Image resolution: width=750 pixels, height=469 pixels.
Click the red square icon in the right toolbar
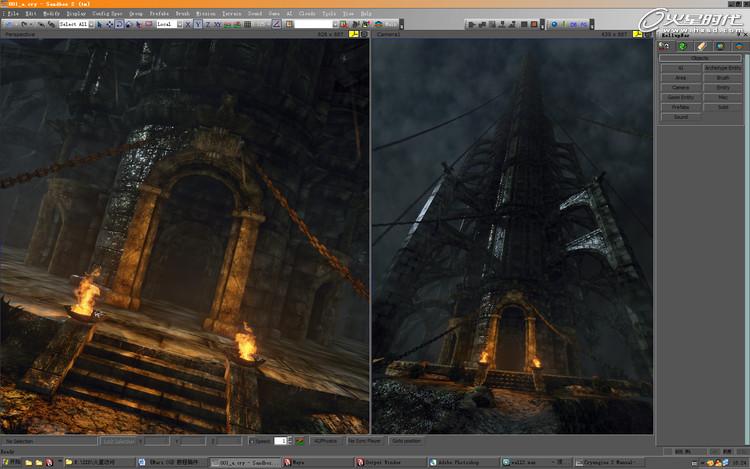click(534, 24)
